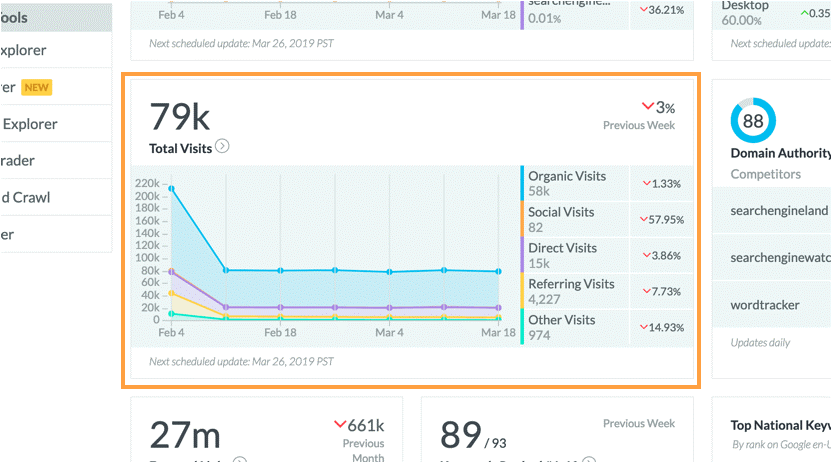The width and height of the screenshot is (832, 463).
Task: Click the red down arrow beside 661k
Action: click(340, 424)
